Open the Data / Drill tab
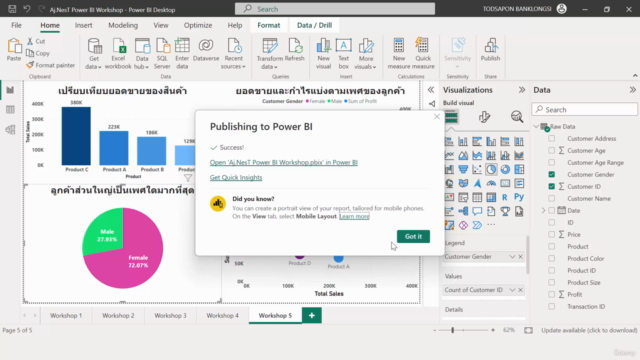The image size is (640, 360). [x=314, y=25]
